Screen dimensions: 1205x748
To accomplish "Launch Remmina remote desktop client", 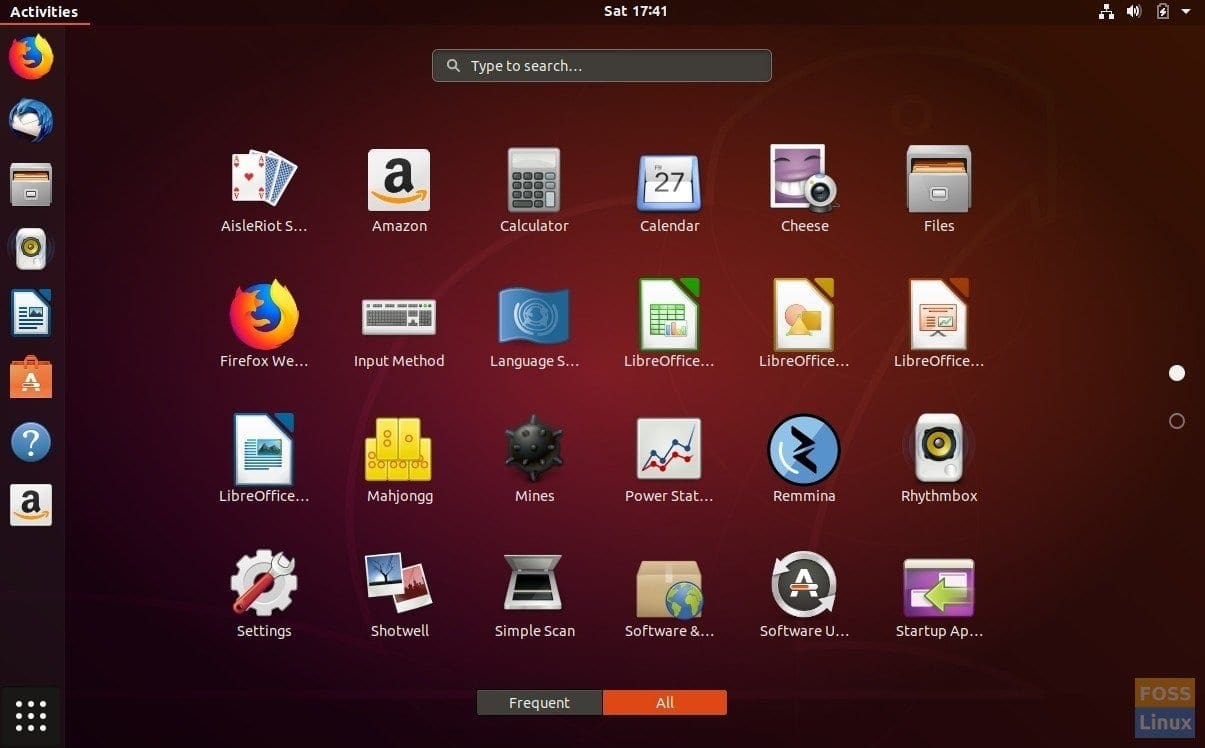I will (804, 450).
